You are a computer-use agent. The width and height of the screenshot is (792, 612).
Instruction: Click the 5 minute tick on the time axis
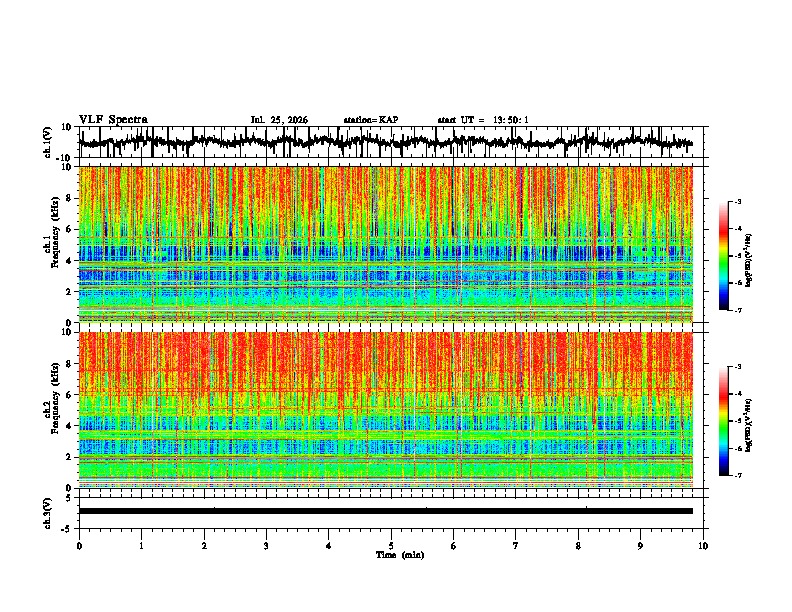(x=391, y=546)
